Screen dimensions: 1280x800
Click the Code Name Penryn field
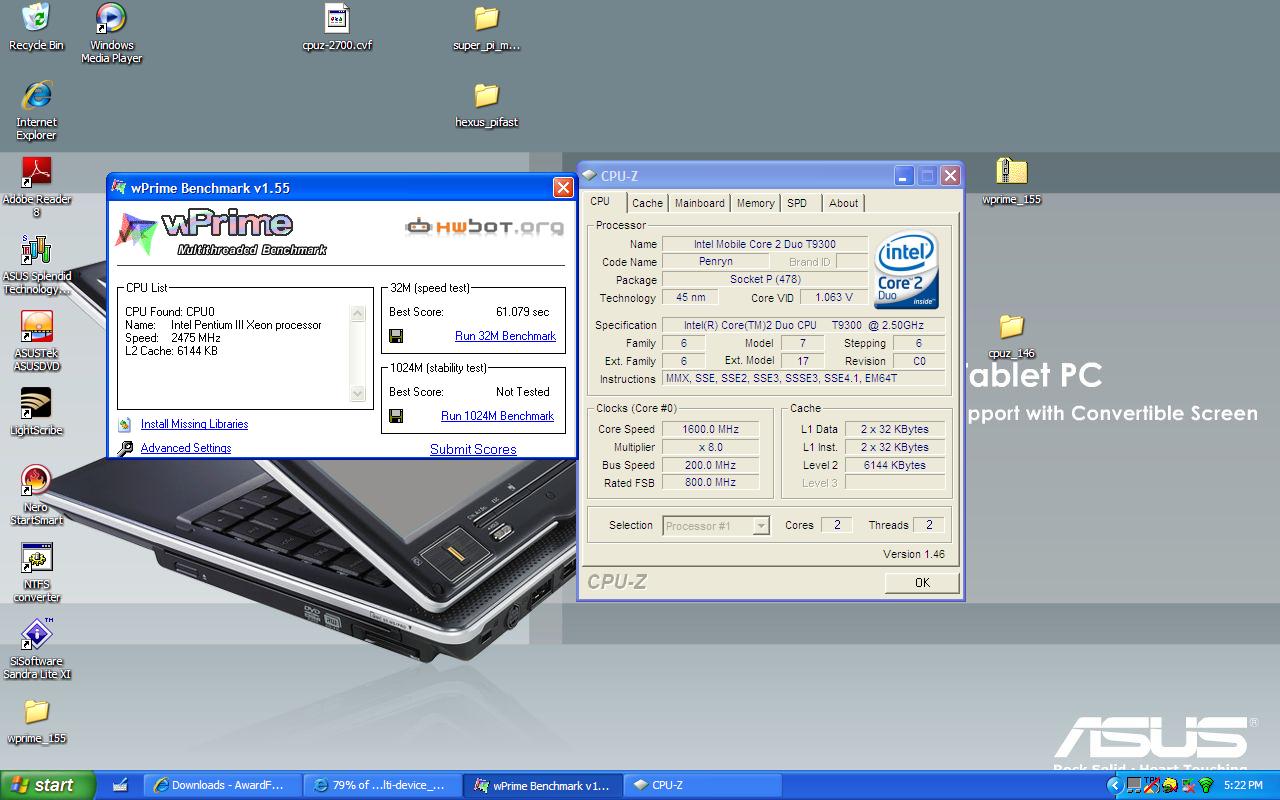tap(715, 262)
